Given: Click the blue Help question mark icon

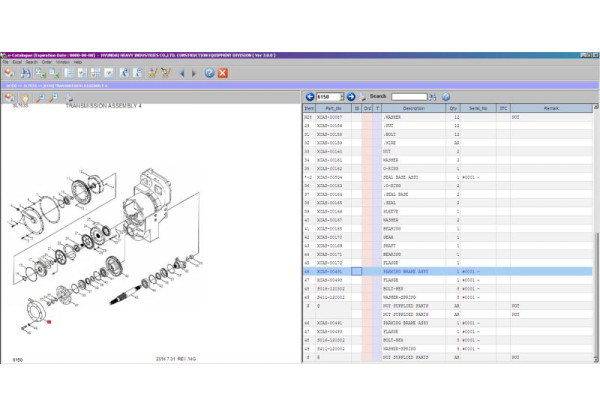Looking at the screenshot, I should coord(209,73).
